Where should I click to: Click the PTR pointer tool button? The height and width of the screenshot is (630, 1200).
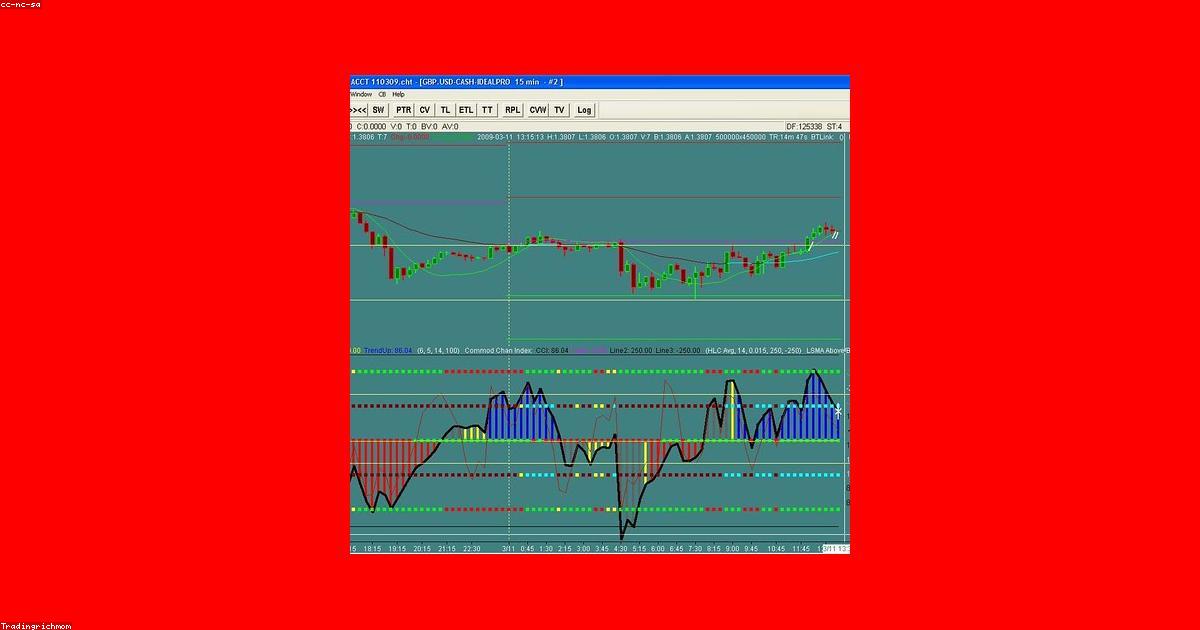tap(403, 110)
